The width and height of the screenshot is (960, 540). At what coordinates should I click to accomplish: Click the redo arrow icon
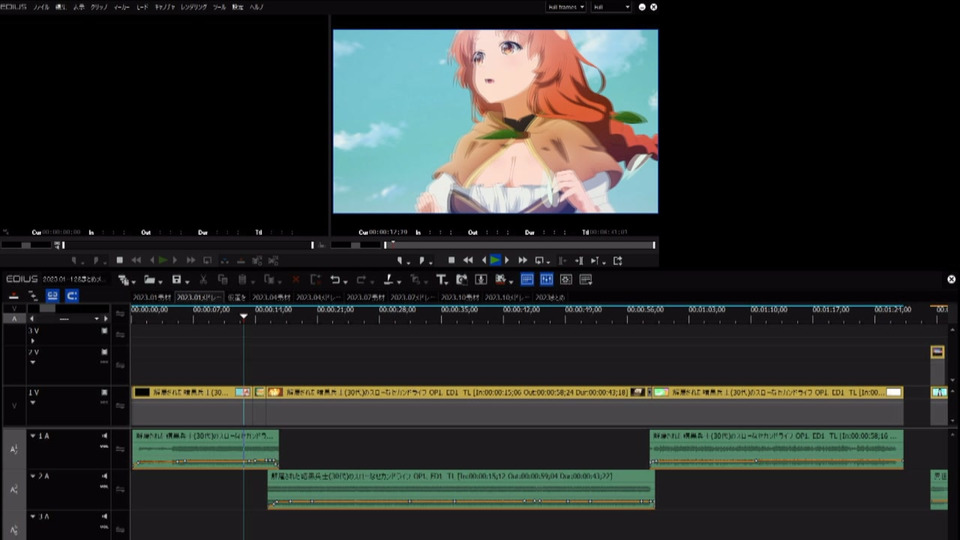(362, 280)
